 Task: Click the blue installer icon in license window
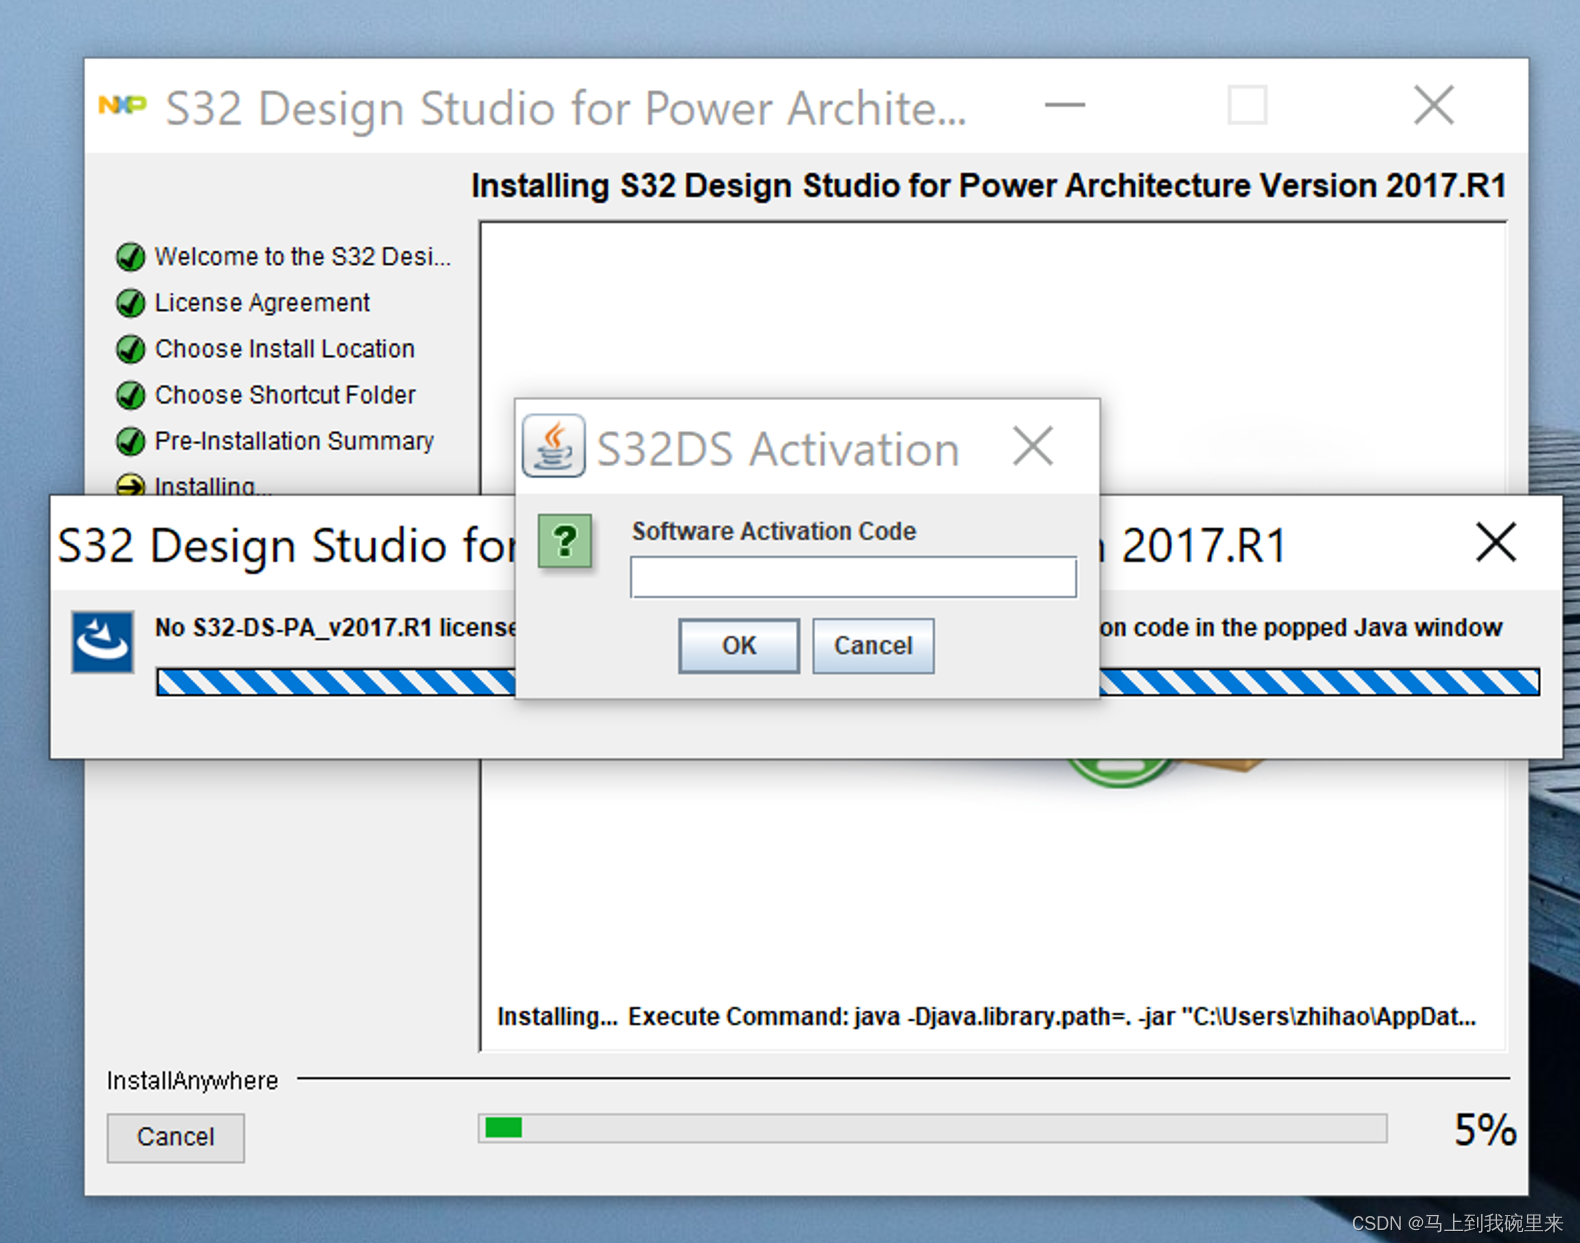102,641
